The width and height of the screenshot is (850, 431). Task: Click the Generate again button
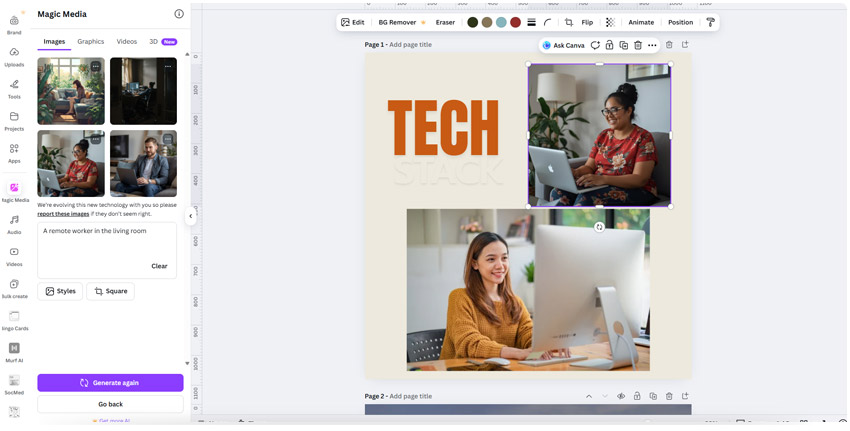click(110, 382)
